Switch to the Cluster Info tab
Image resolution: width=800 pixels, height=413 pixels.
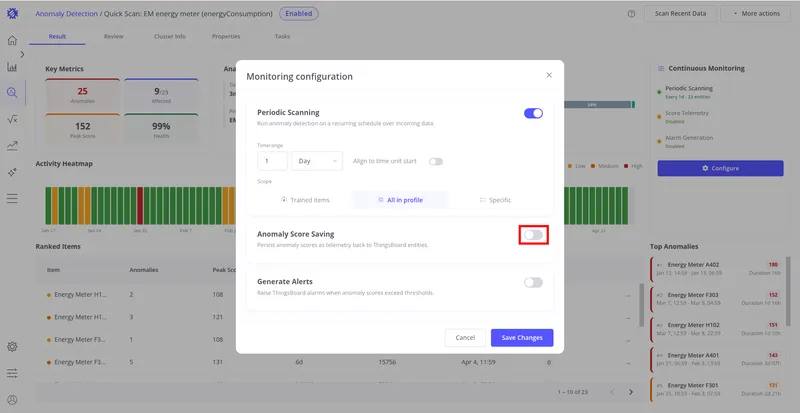pyautogui.click(x=170, y=37)
